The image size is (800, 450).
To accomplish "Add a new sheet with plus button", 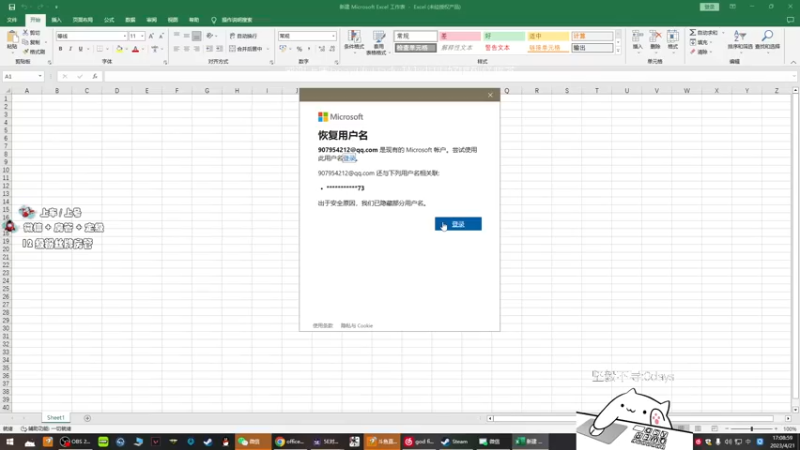I will coord(87,418).
